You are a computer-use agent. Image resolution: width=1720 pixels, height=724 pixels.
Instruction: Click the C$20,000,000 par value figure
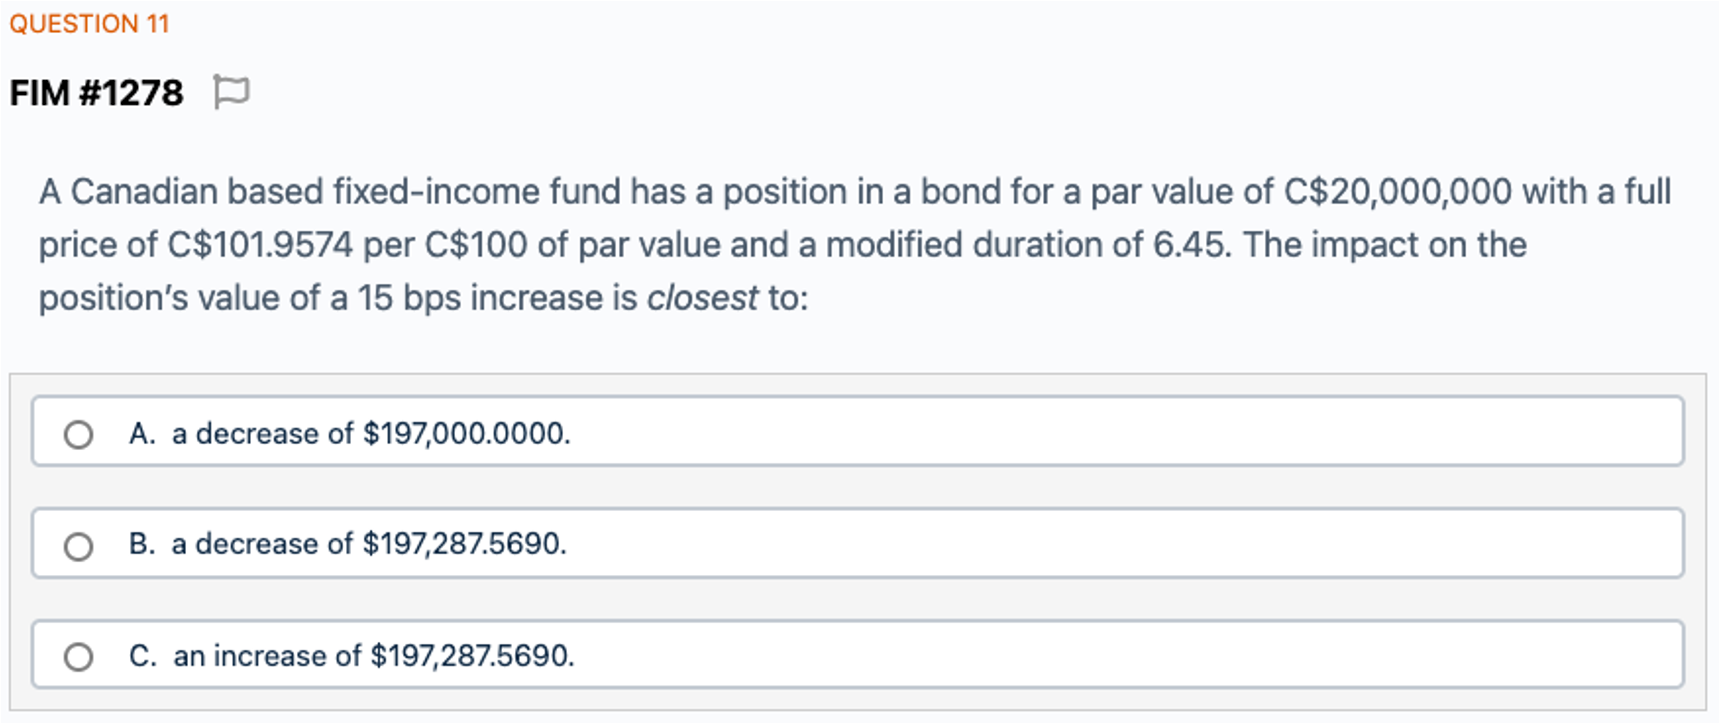pyautogui.click(x=1397, y=192)
